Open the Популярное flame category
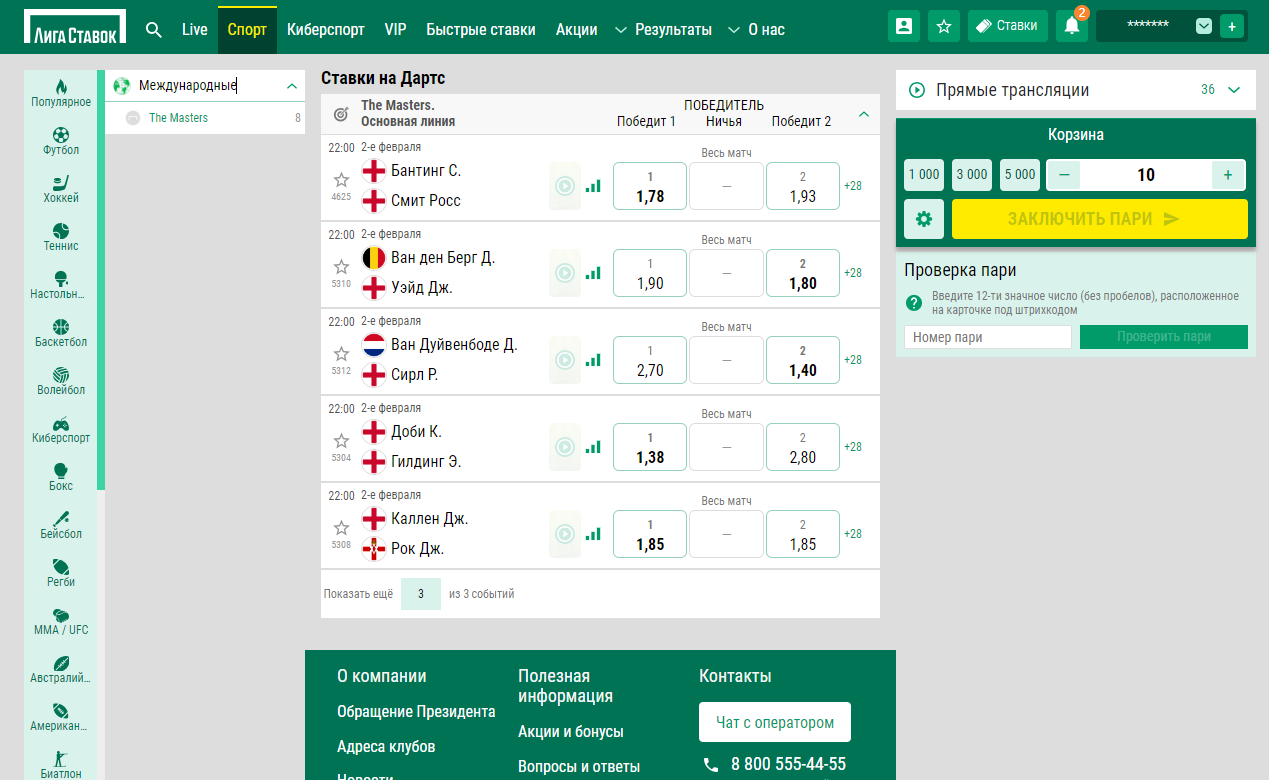 61,93
